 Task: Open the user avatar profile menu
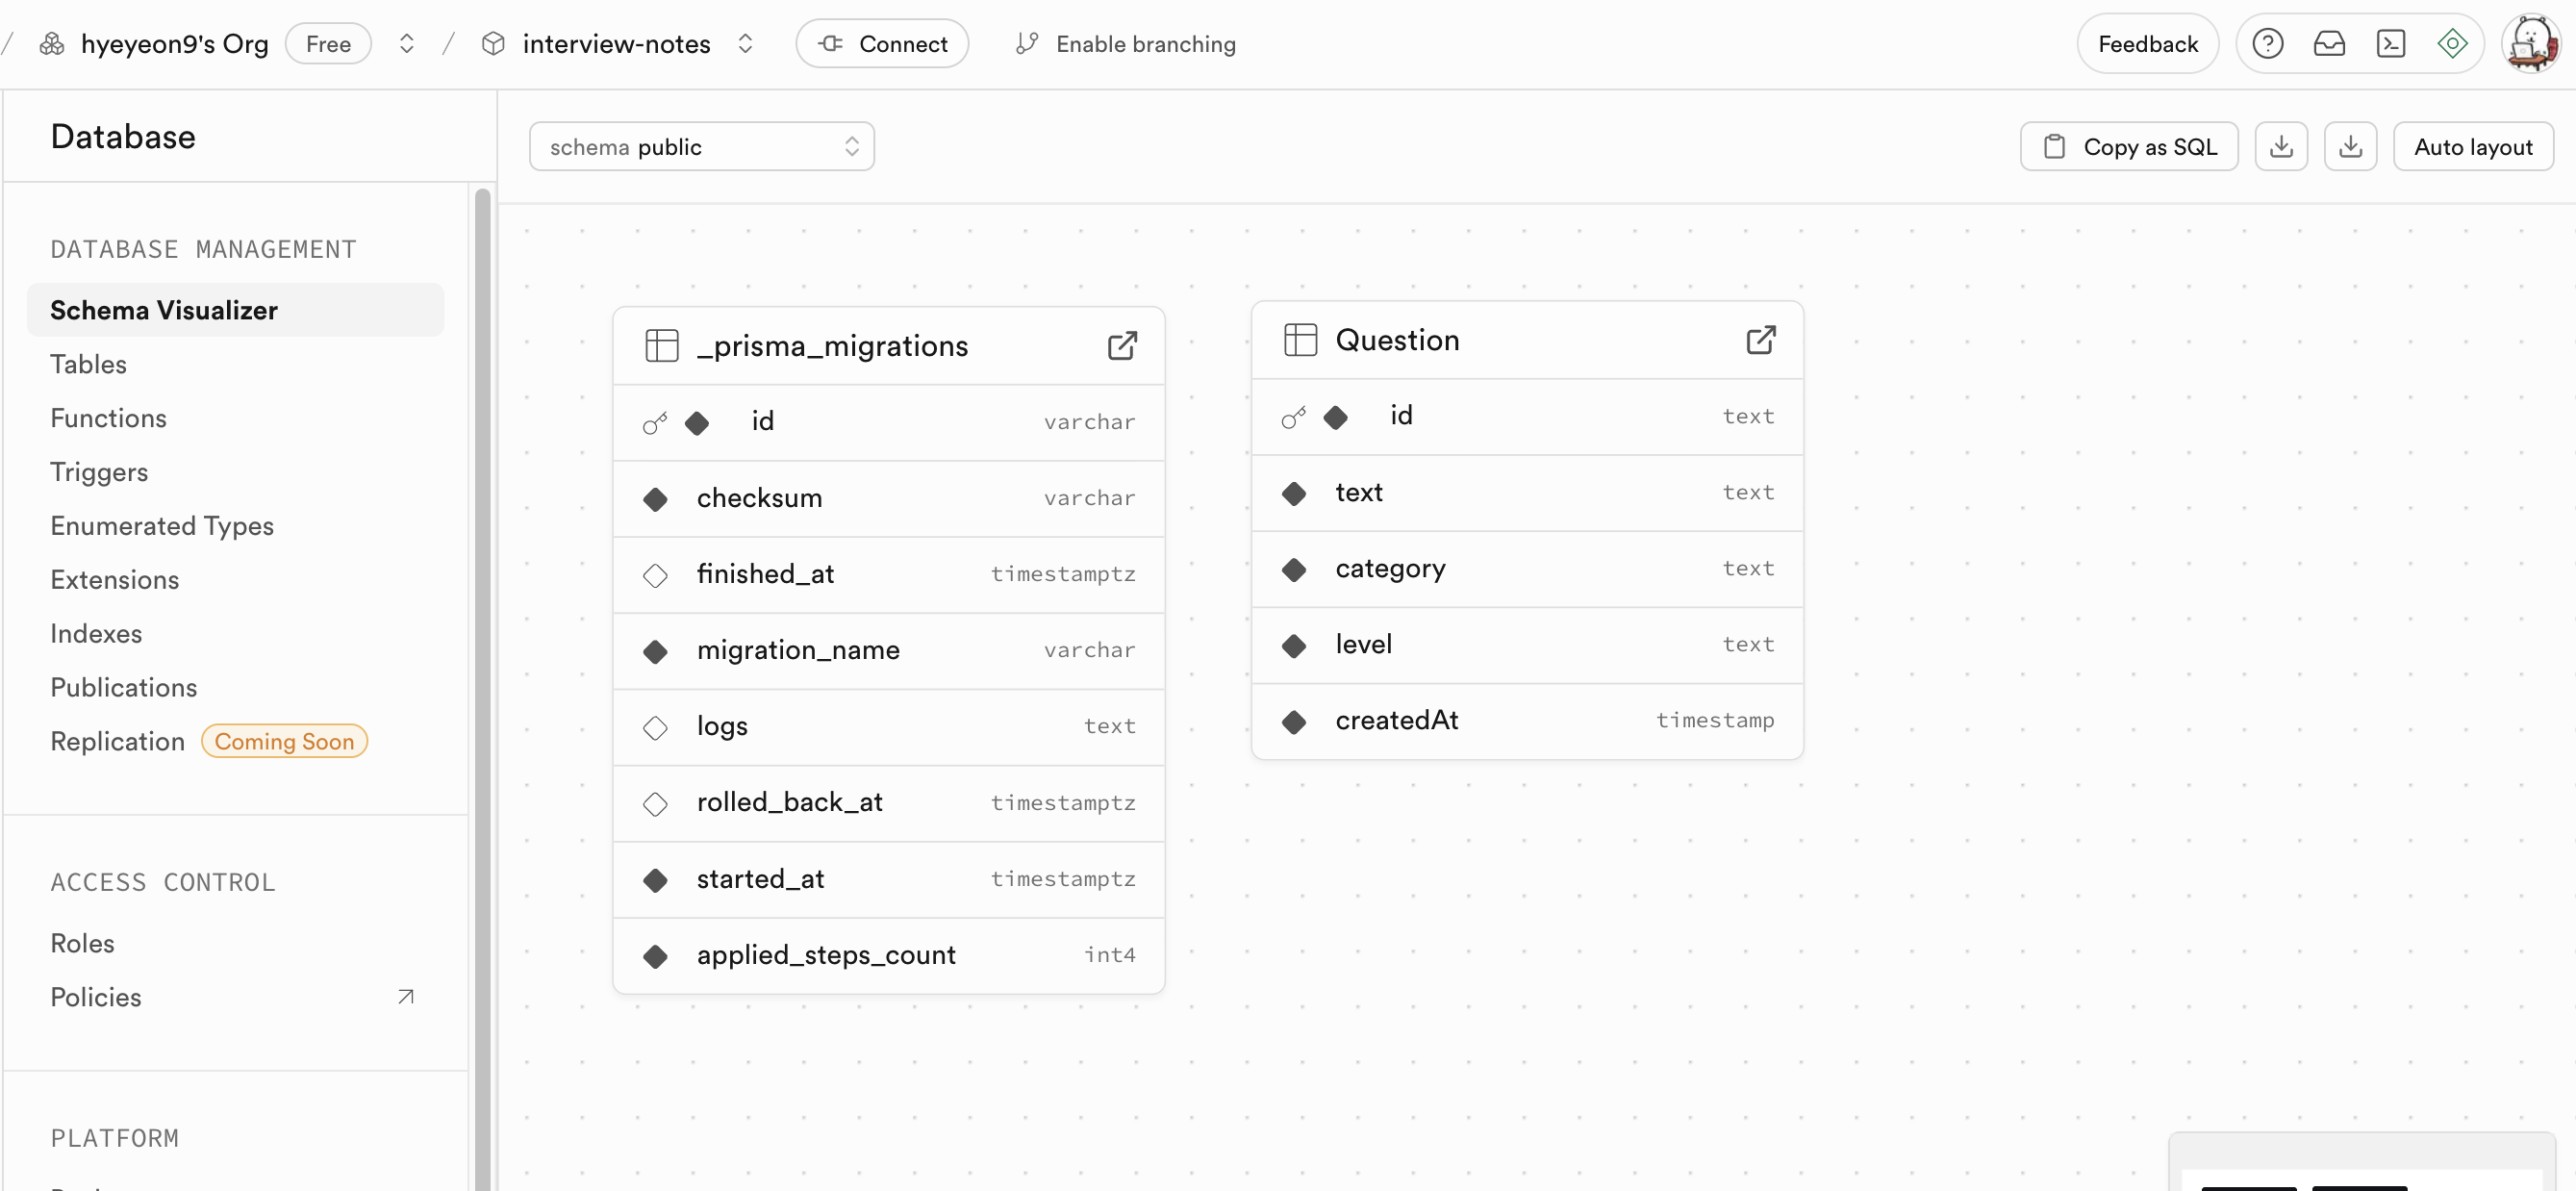pos(2530,44)
